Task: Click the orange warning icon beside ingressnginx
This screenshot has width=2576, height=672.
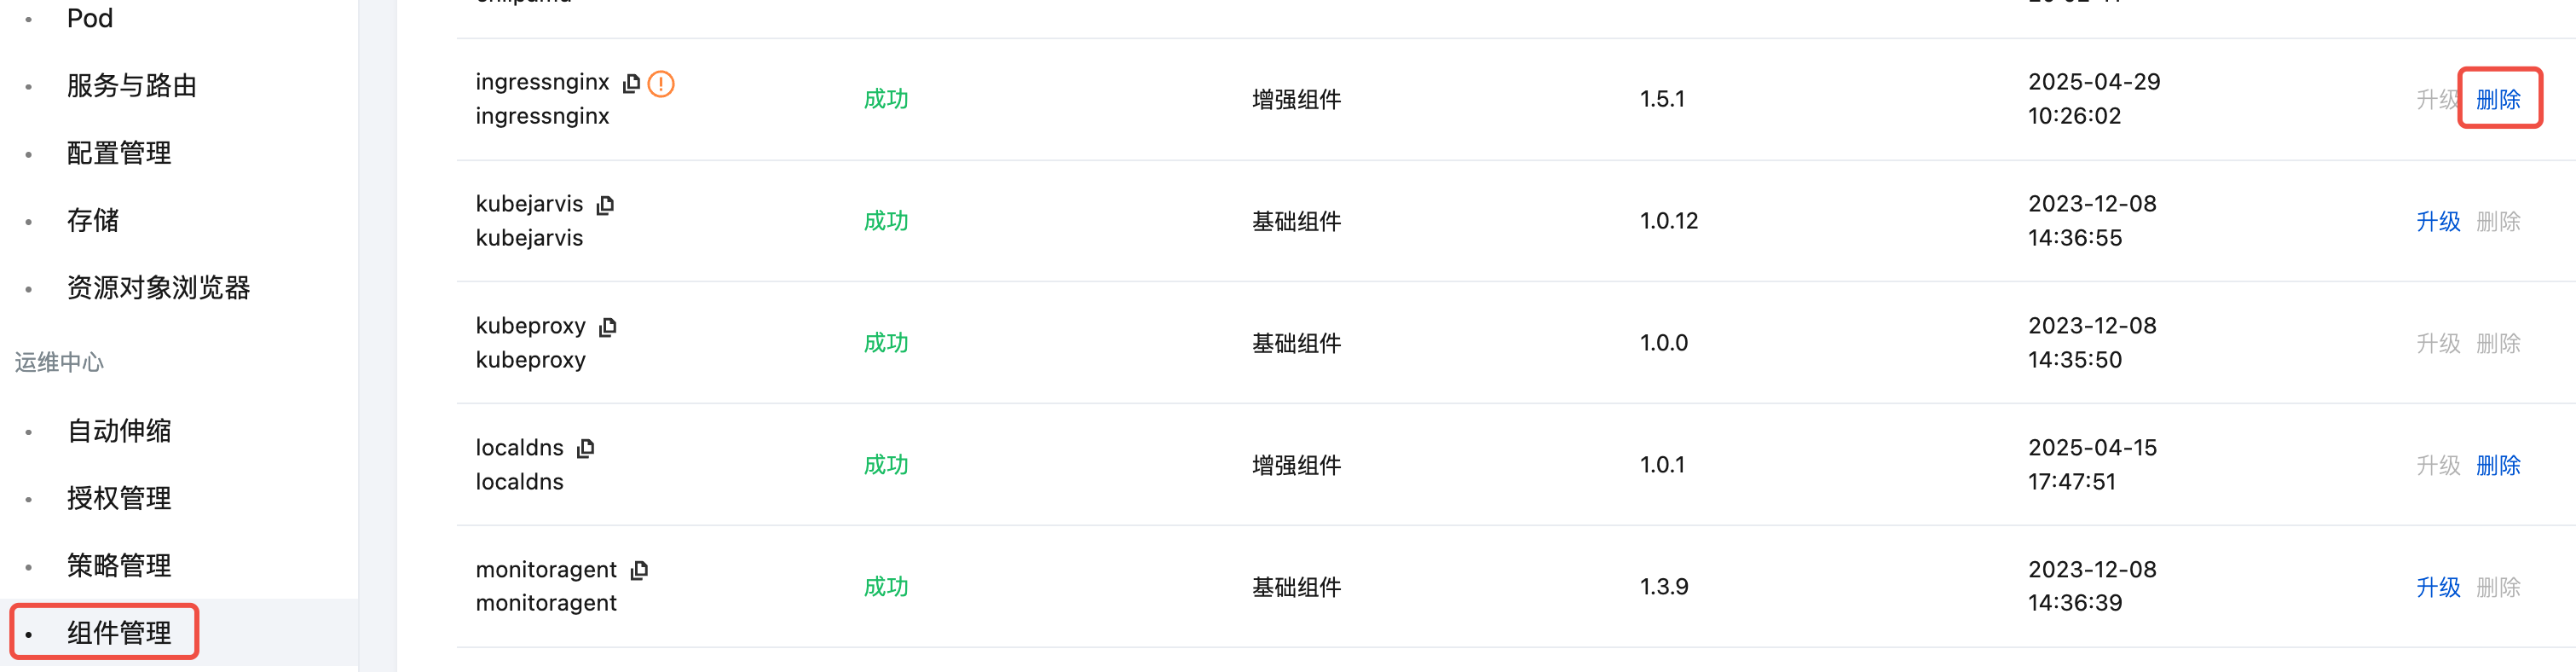Action: [661, 84]
